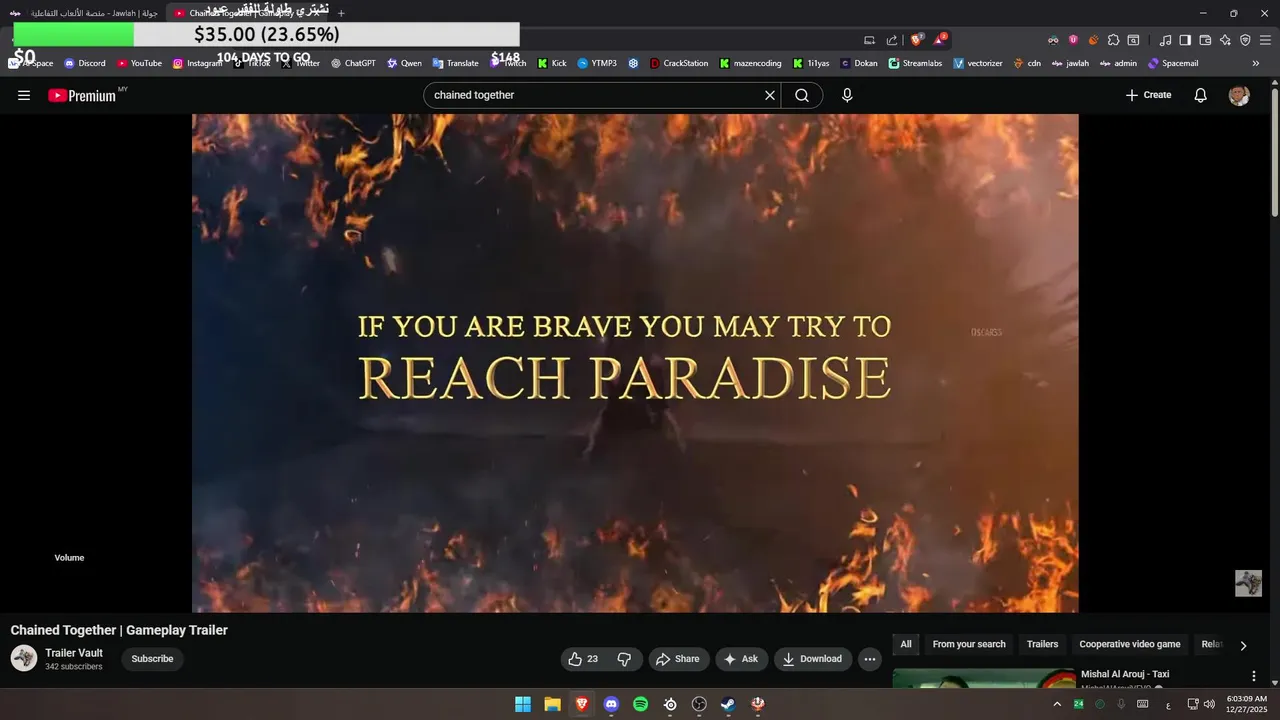The image size is (1280, 720).
Task: Click the Ask button under the video
Action: click(x=741, y=659)
